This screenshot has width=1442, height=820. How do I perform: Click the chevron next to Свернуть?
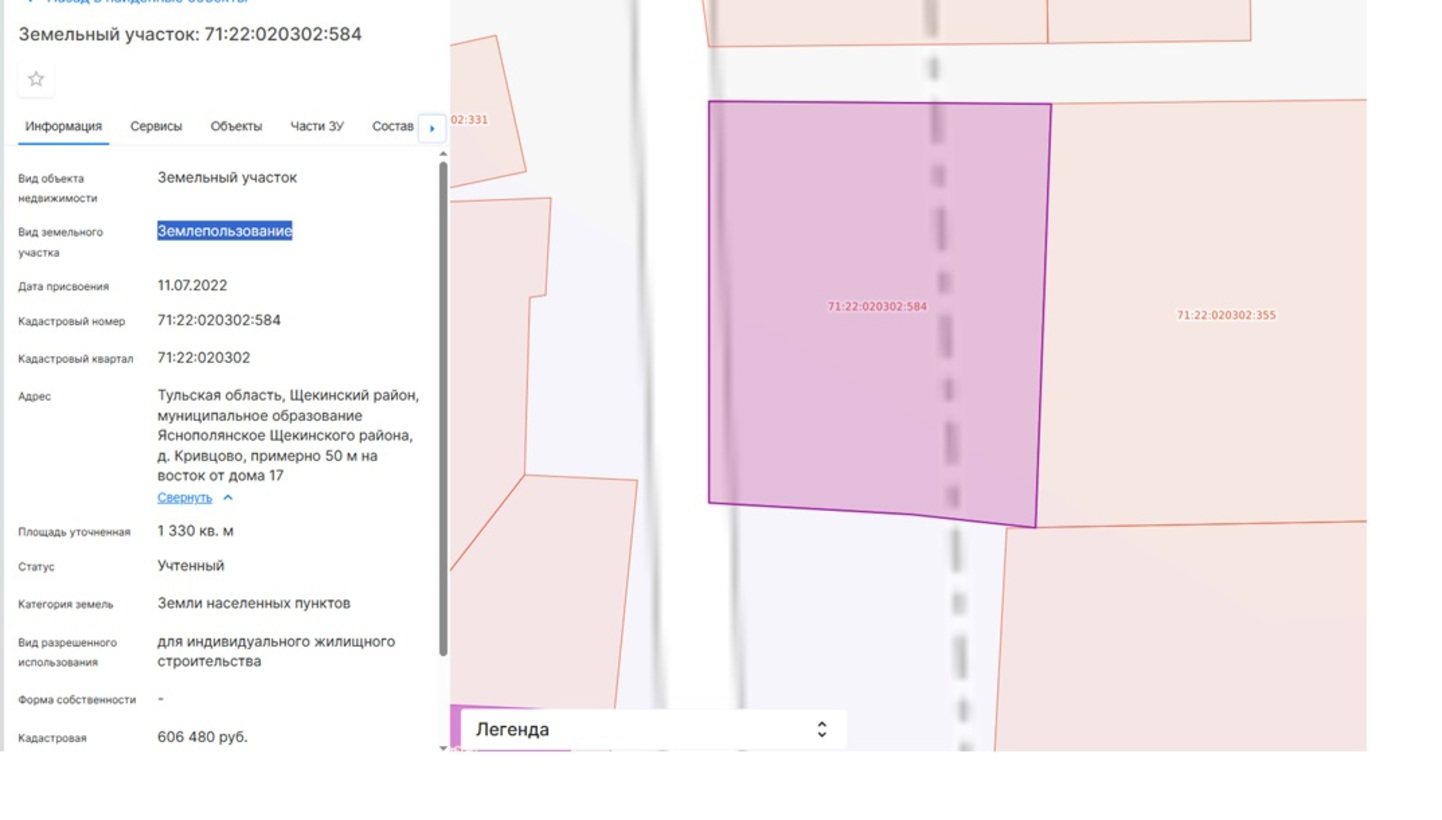point(228,498)
